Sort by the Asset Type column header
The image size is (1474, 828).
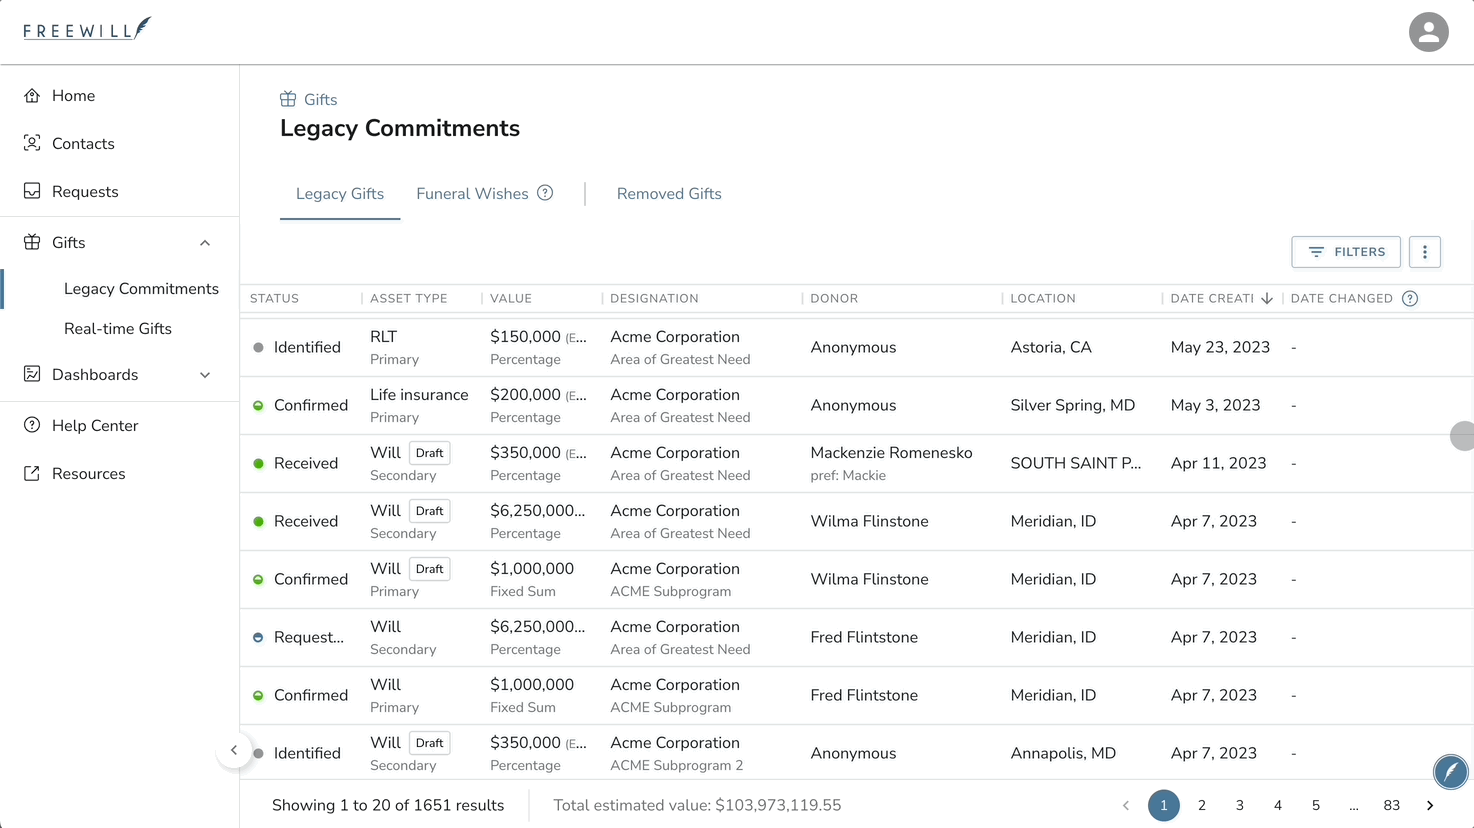click(x=409, y=298)
